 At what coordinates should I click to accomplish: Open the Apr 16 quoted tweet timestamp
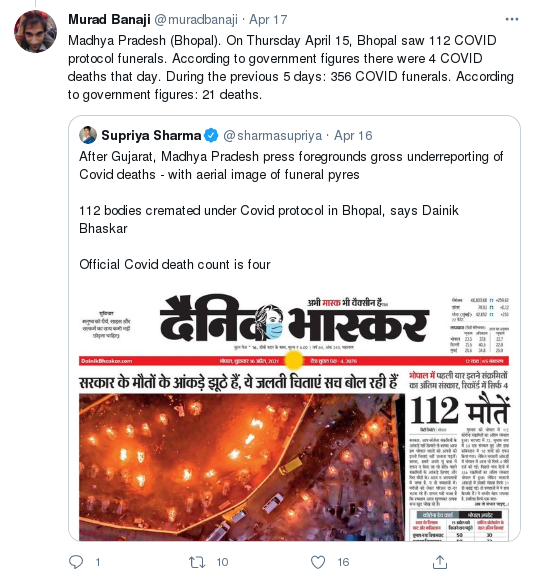pyautogui.click(x=353, y=136)
